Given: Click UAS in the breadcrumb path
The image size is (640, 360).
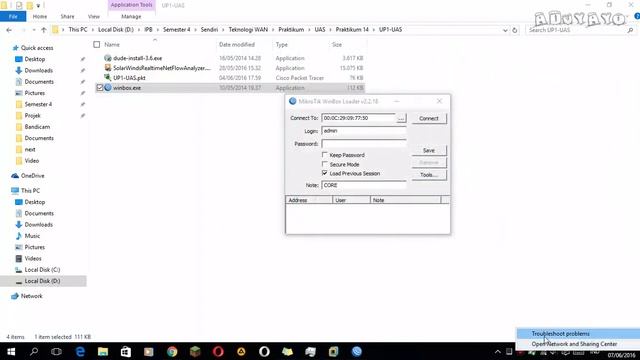Looking at the screenshot, I should [x=320, y=30].
